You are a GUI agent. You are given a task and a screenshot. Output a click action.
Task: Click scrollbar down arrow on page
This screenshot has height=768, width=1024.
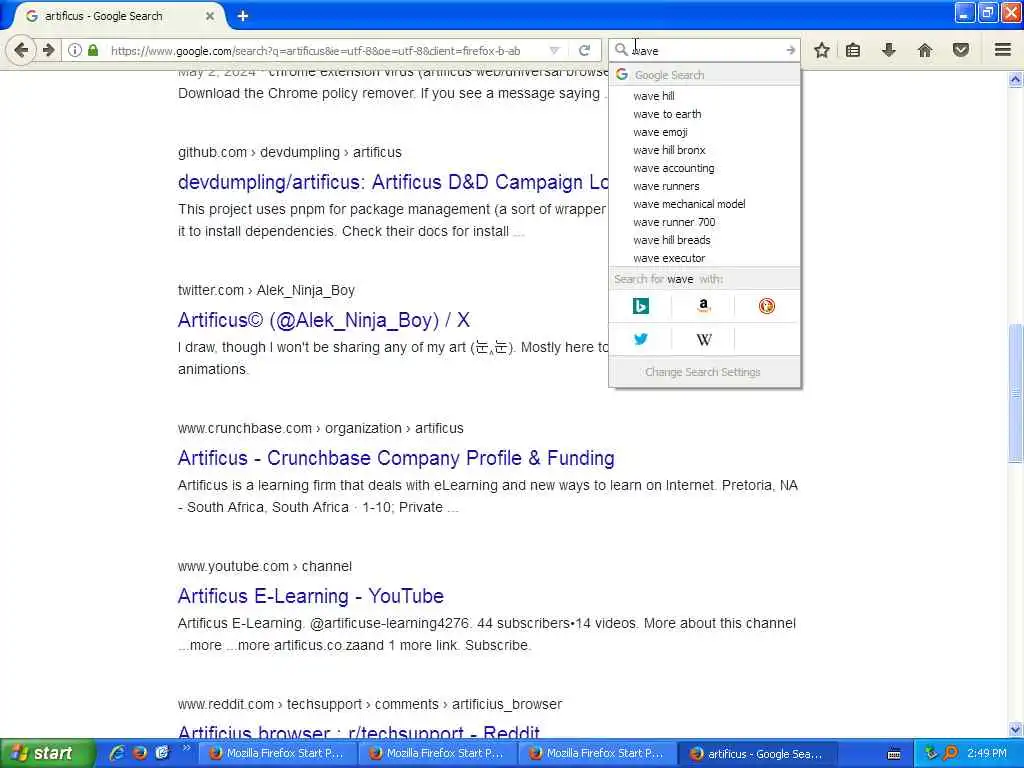(x=1016, y=729)
